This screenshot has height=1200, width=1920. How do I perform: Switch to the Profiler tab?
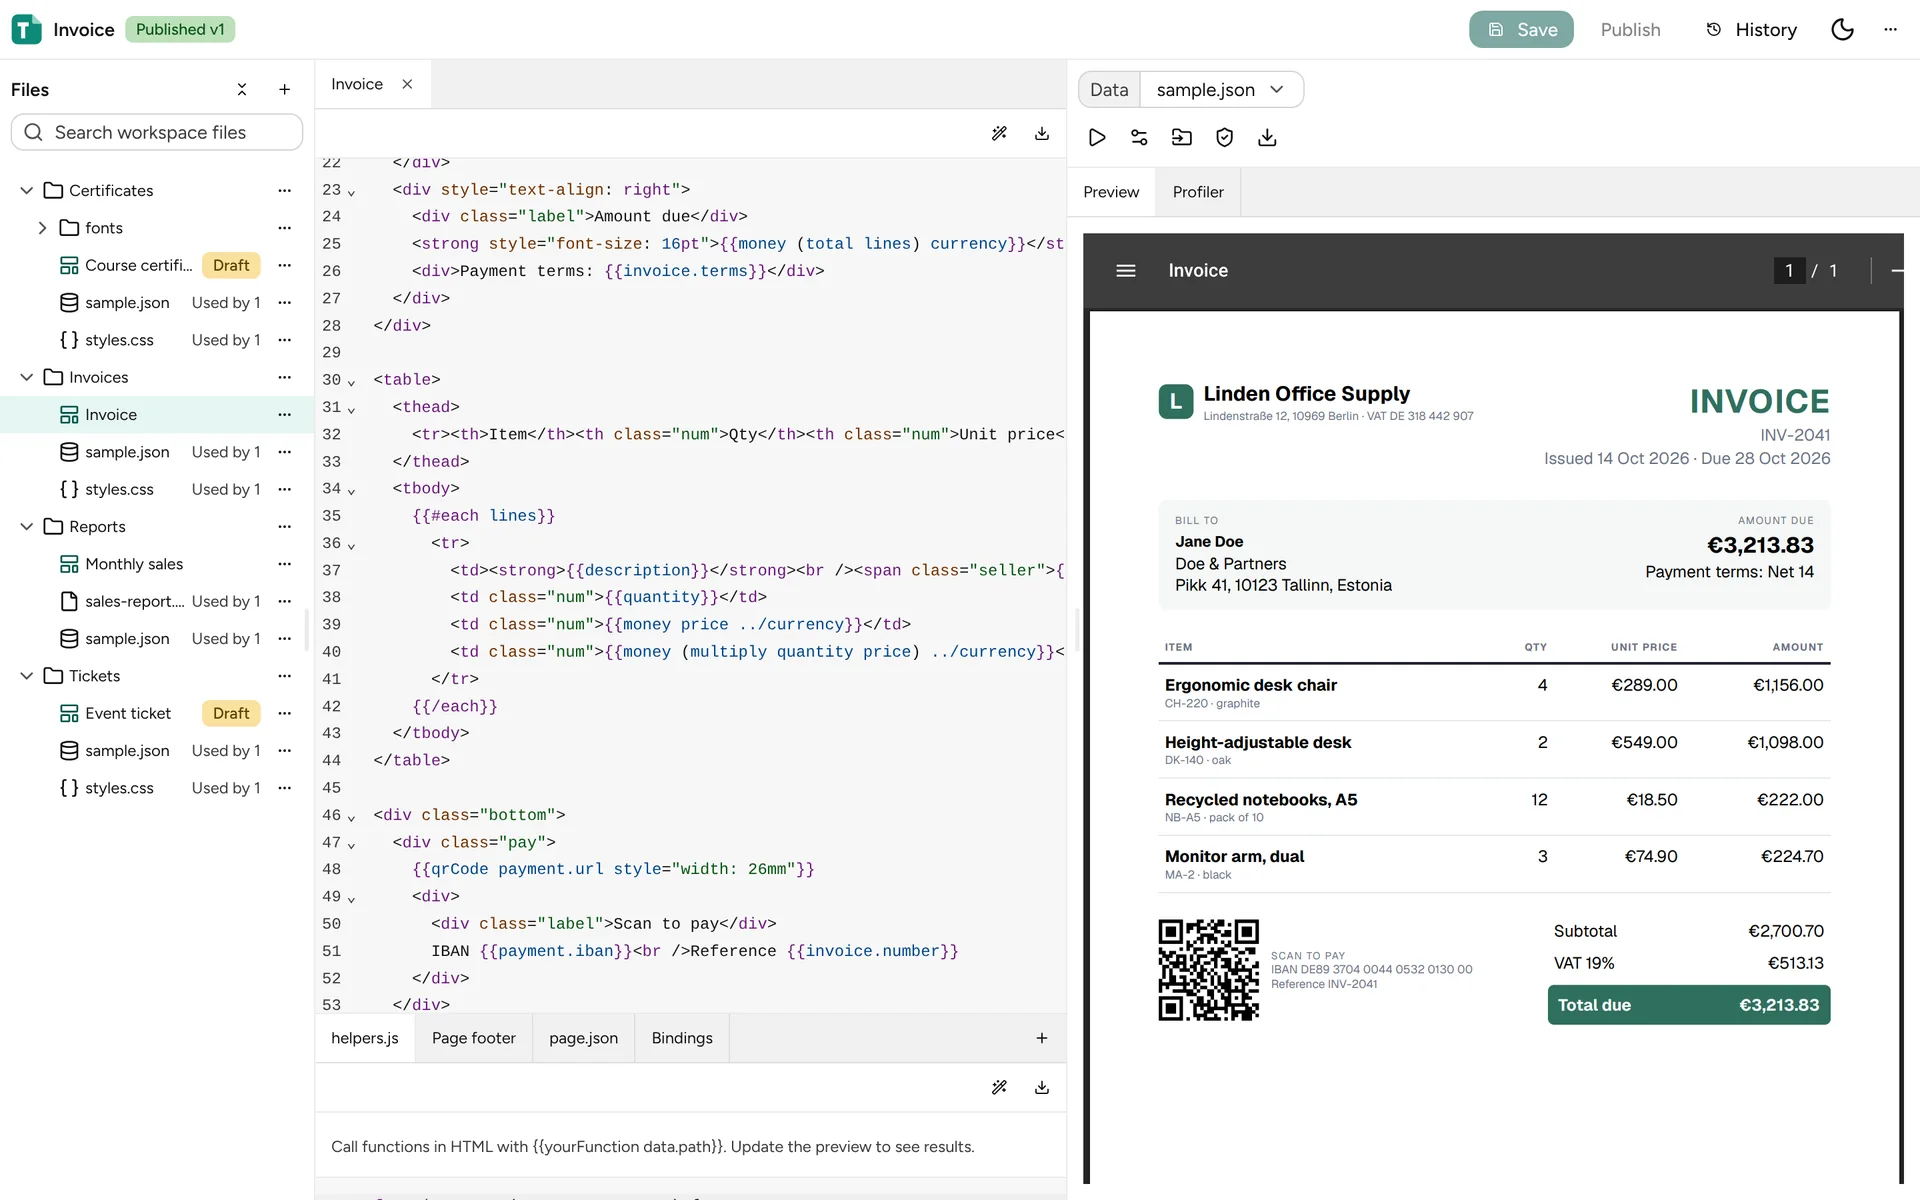pos(1198,192)
